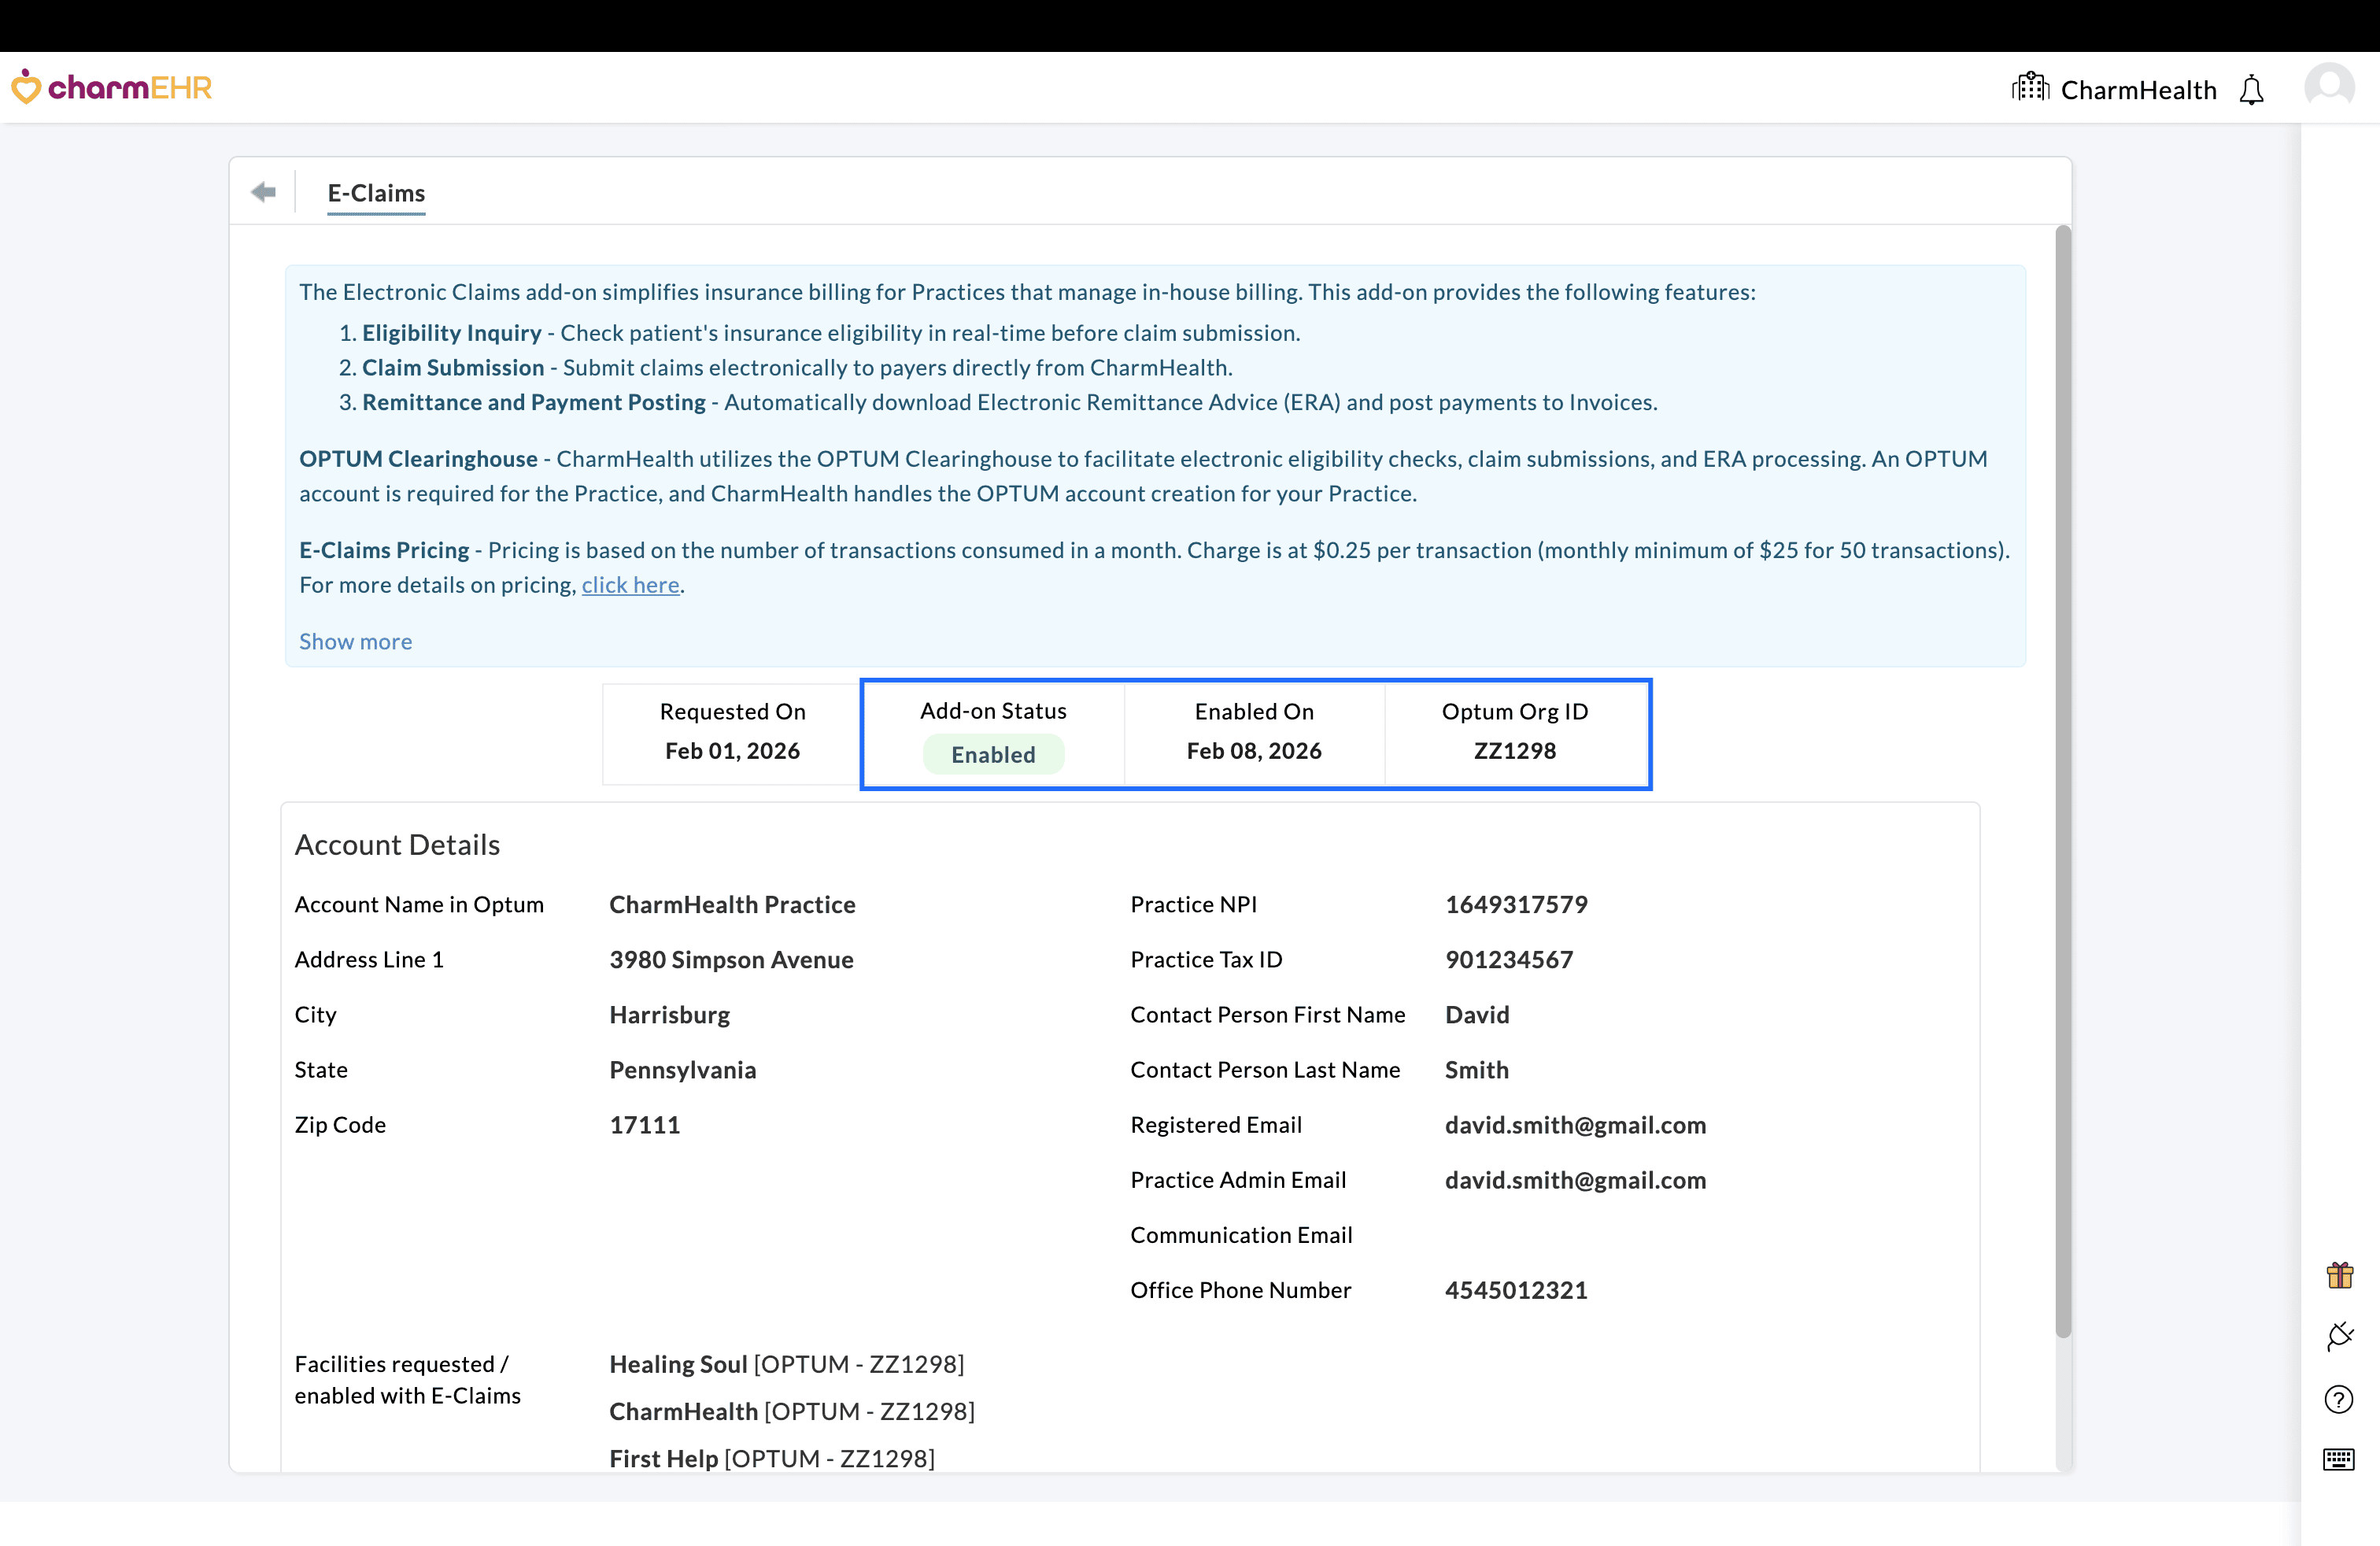The image size is (2380, 1546).
Task: Click the Enabled status badge
Action: point(993,755)
